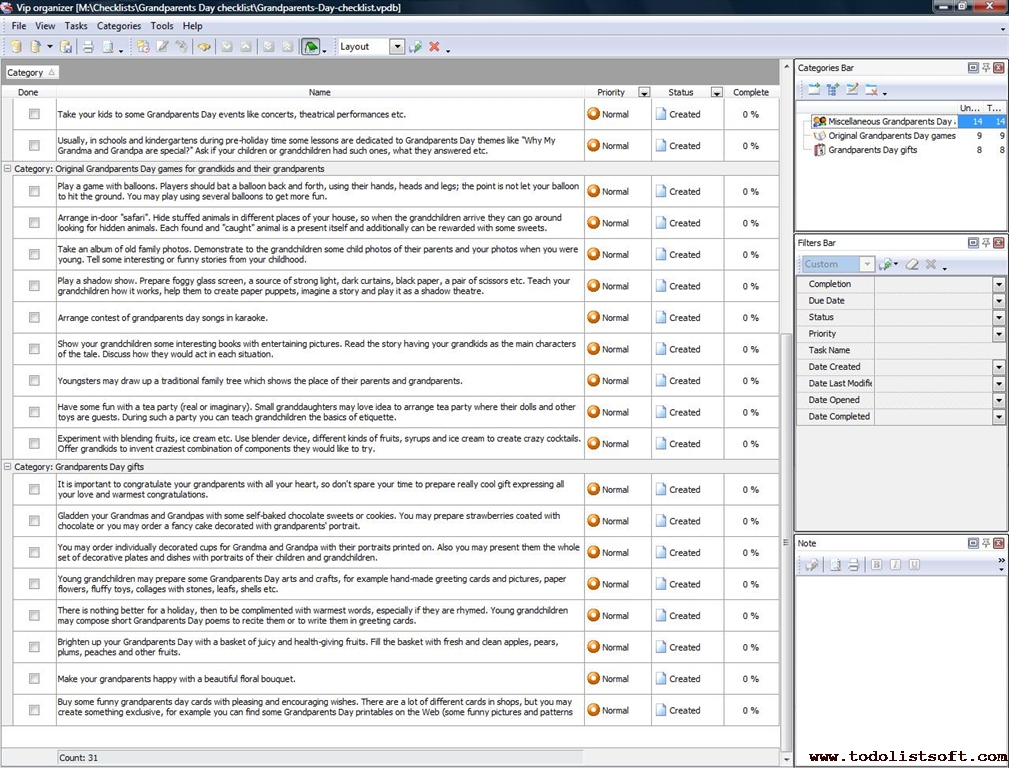Click the print icon in Note panel
Viewport: 1009px width, 768px height.
pos(853,565)
